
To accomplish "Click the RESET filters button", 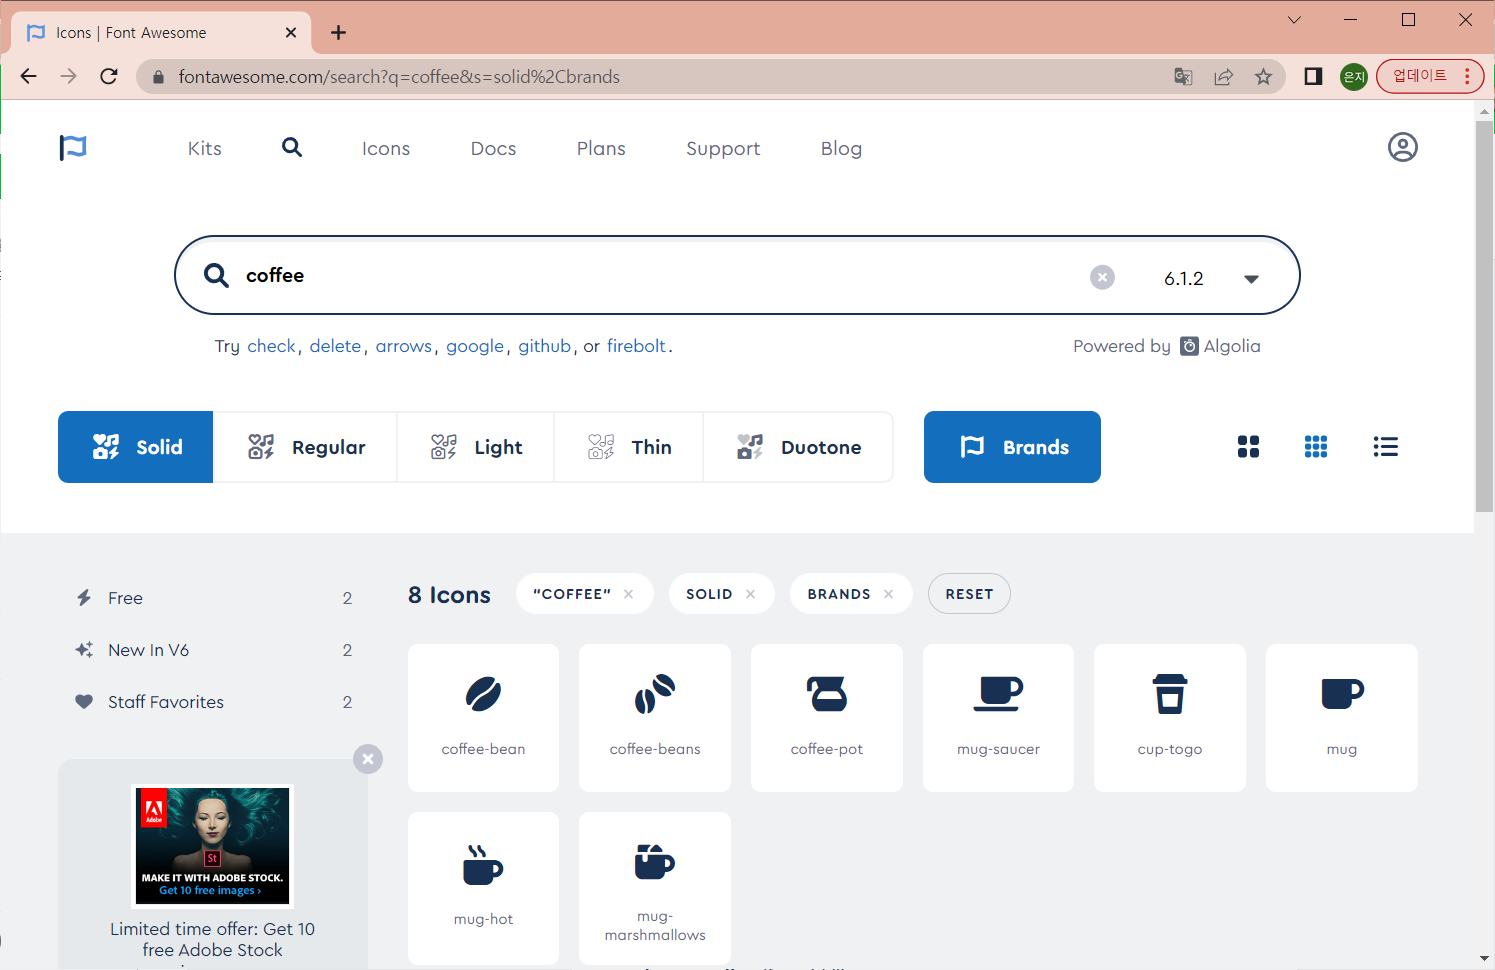I will click(x=969, y=594).
